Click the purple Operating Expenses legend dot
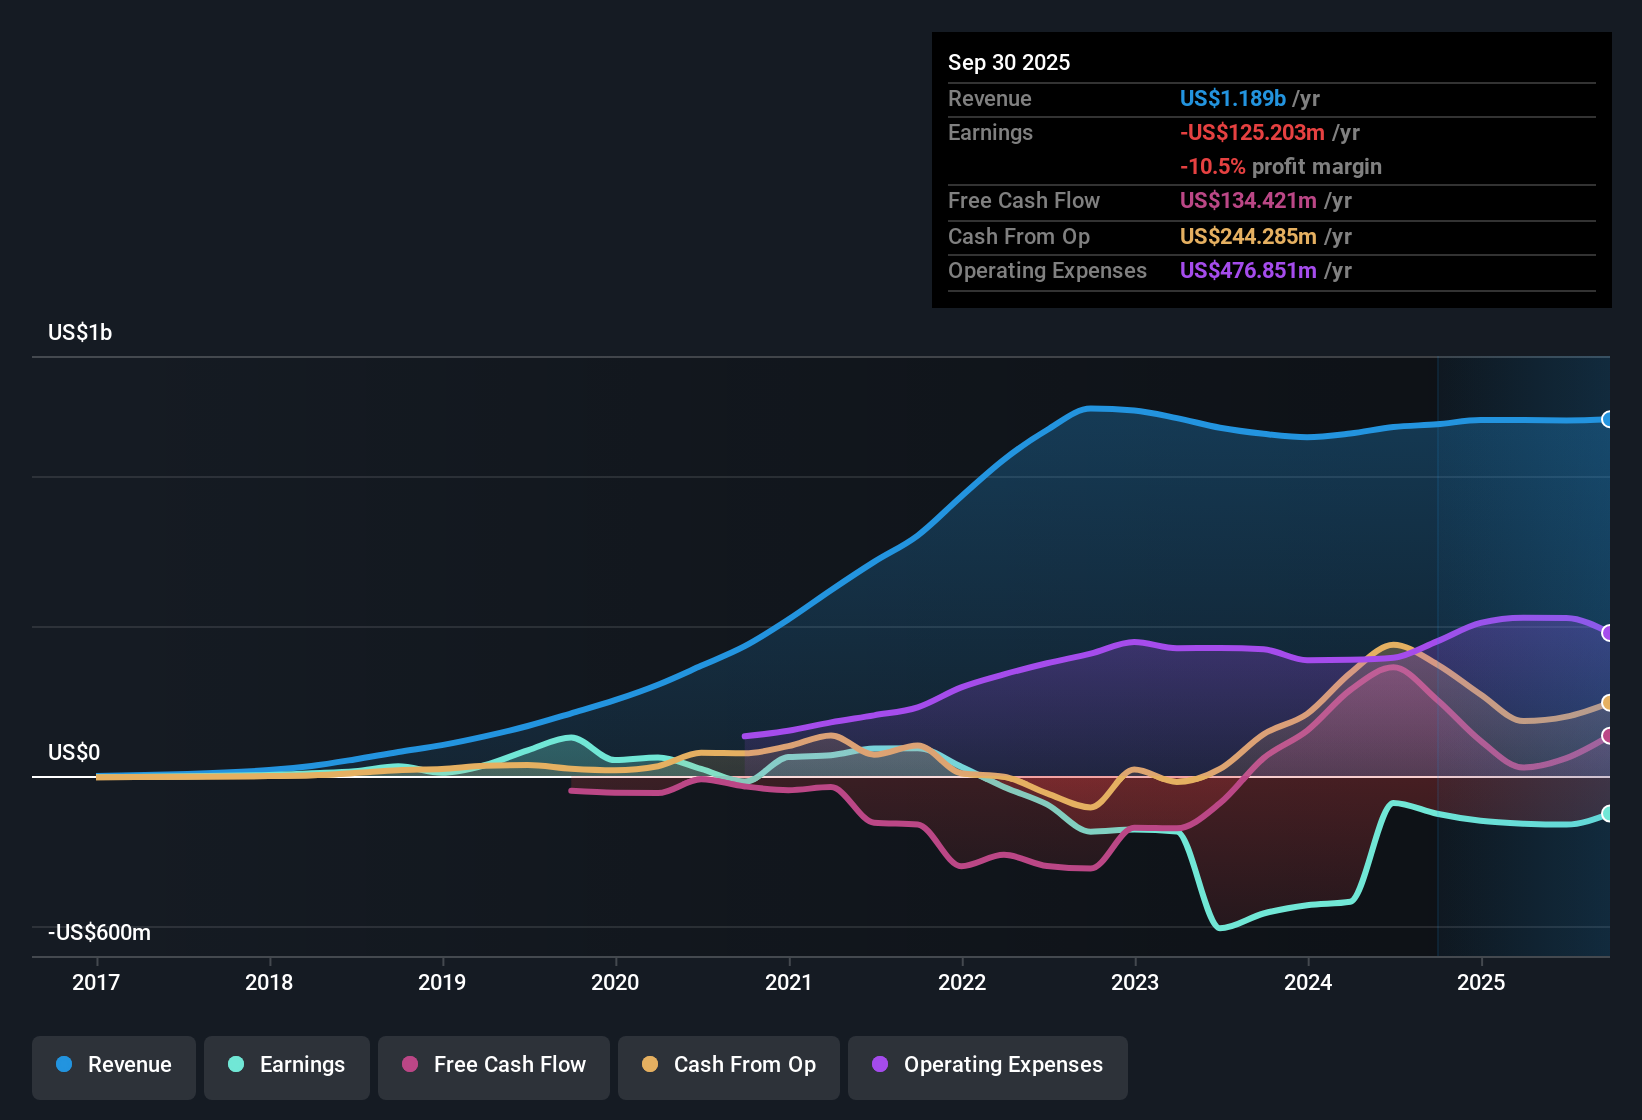Screen dimensions: 1642x1120 click(x=878, y=1065)
